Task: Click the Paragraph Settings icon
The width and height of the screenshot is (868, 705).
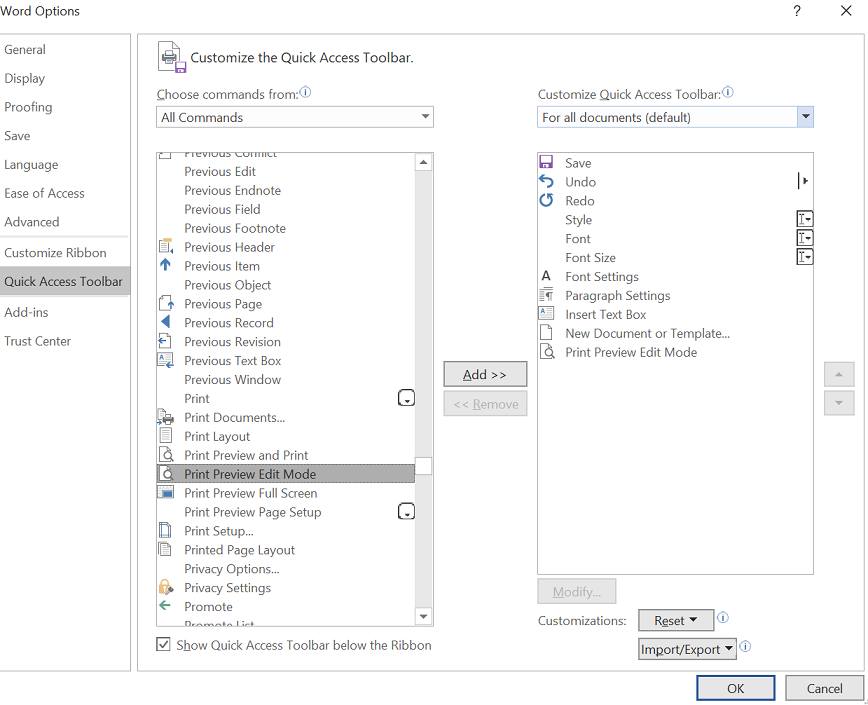Action: point(546,294)
